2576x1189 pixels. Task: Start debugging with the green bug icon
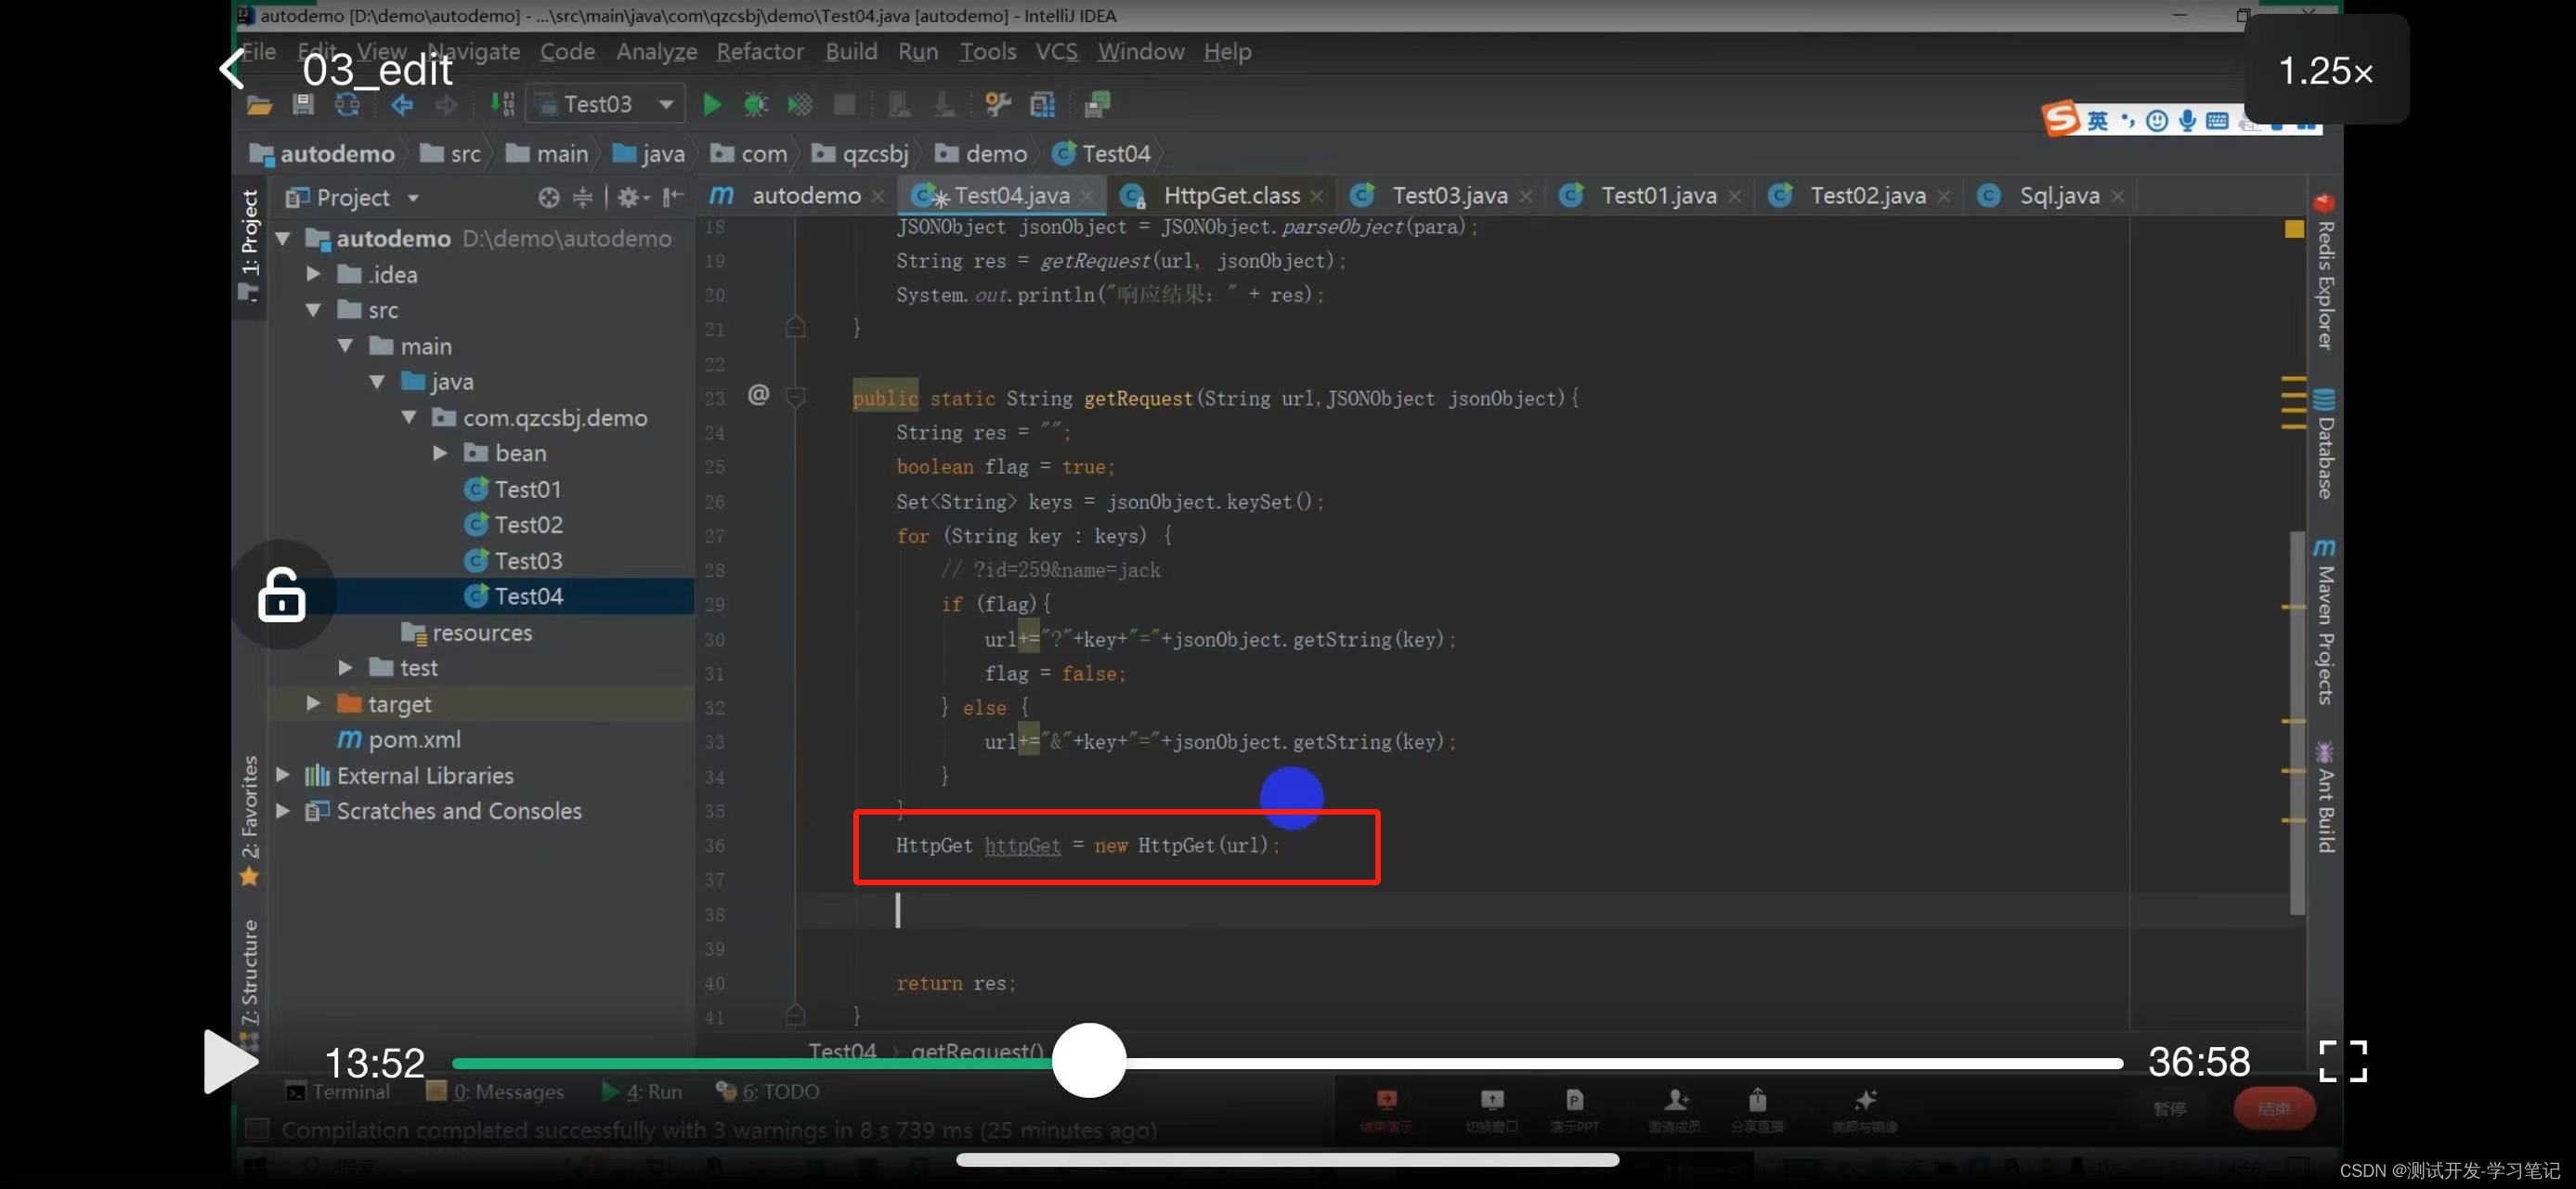click(x=755, y=104)
